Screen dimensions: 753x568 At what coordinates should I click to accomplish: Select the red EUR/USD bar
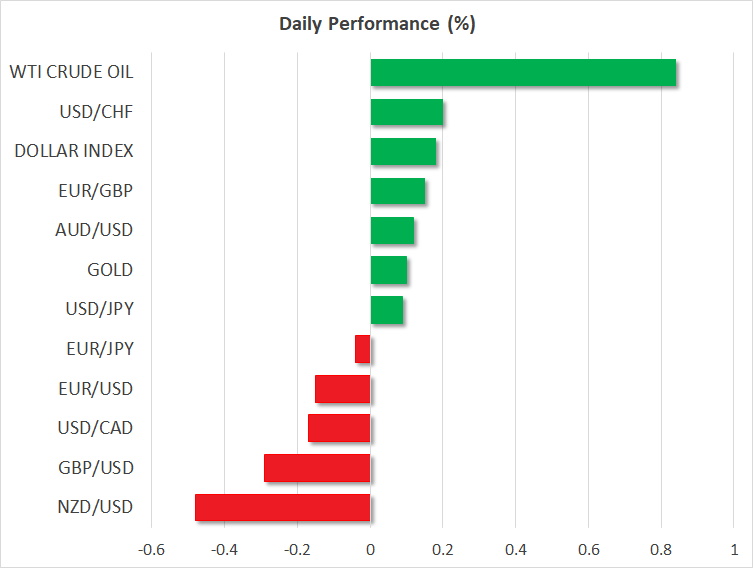[x=343, y=389]
